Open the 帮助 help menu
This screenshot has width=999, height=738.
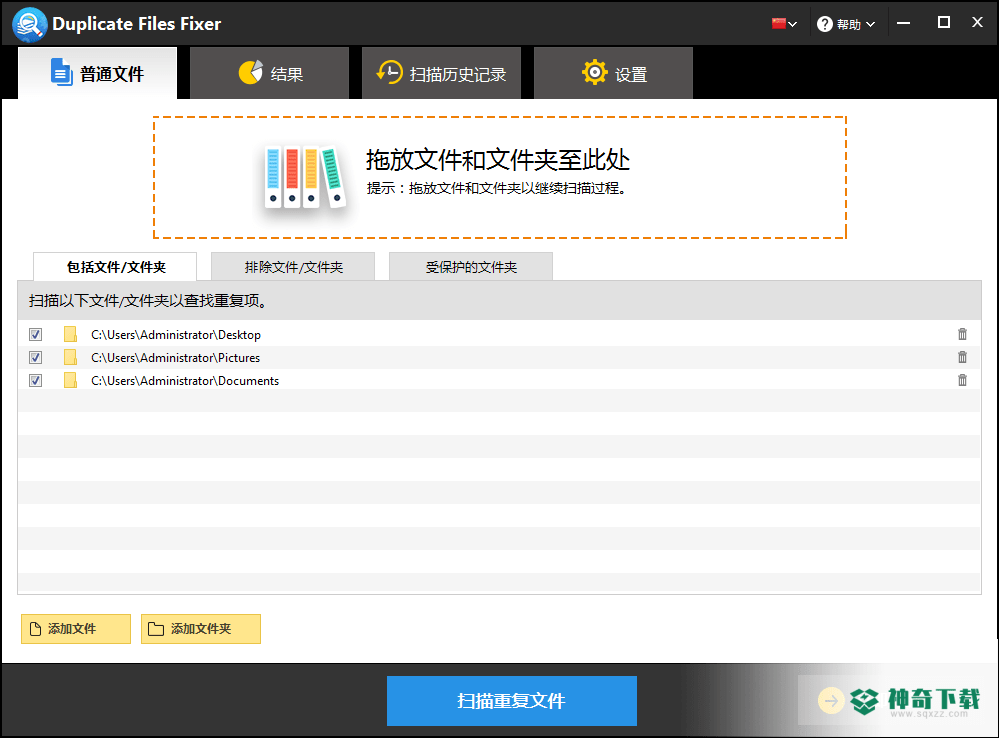click(x=846, y=24)
